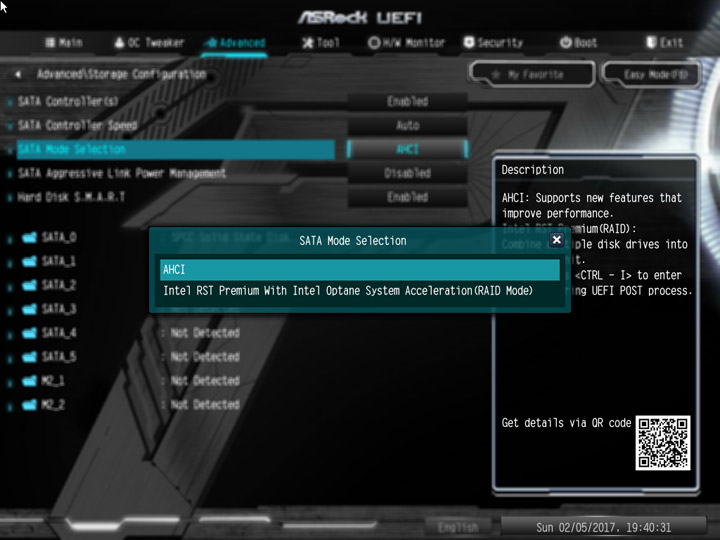Click the Boot tab power icon
The width and height of the screenshot is (720, 540).
click(566, 42)
